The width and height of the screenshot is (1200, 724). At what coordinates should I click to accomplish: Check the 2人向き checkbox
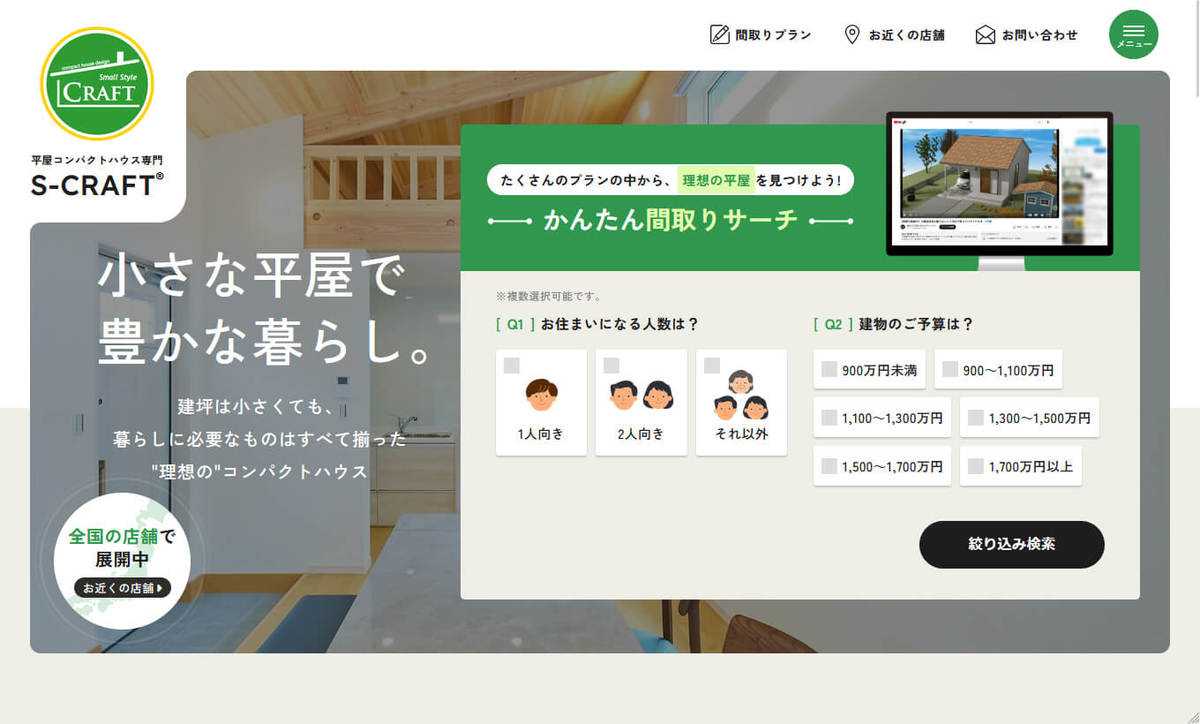(x=612, y=365)
